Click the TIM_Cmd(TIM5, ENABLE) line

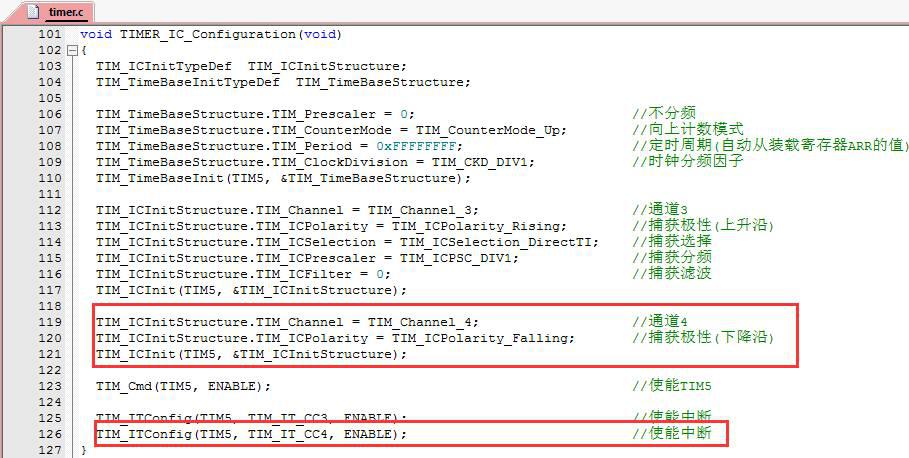(x=183, y=386)
